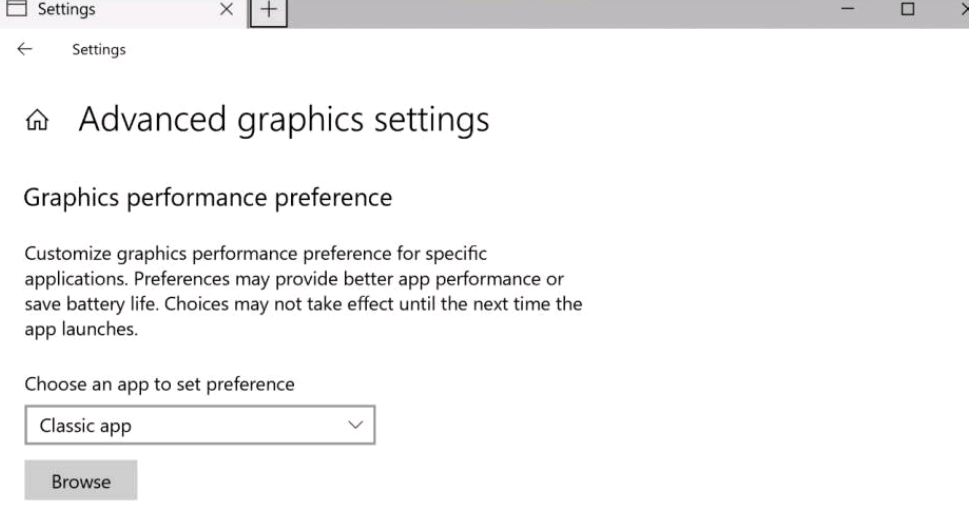Click the graphics preference description paragraph
969x518 pixels.
[303, 291]
